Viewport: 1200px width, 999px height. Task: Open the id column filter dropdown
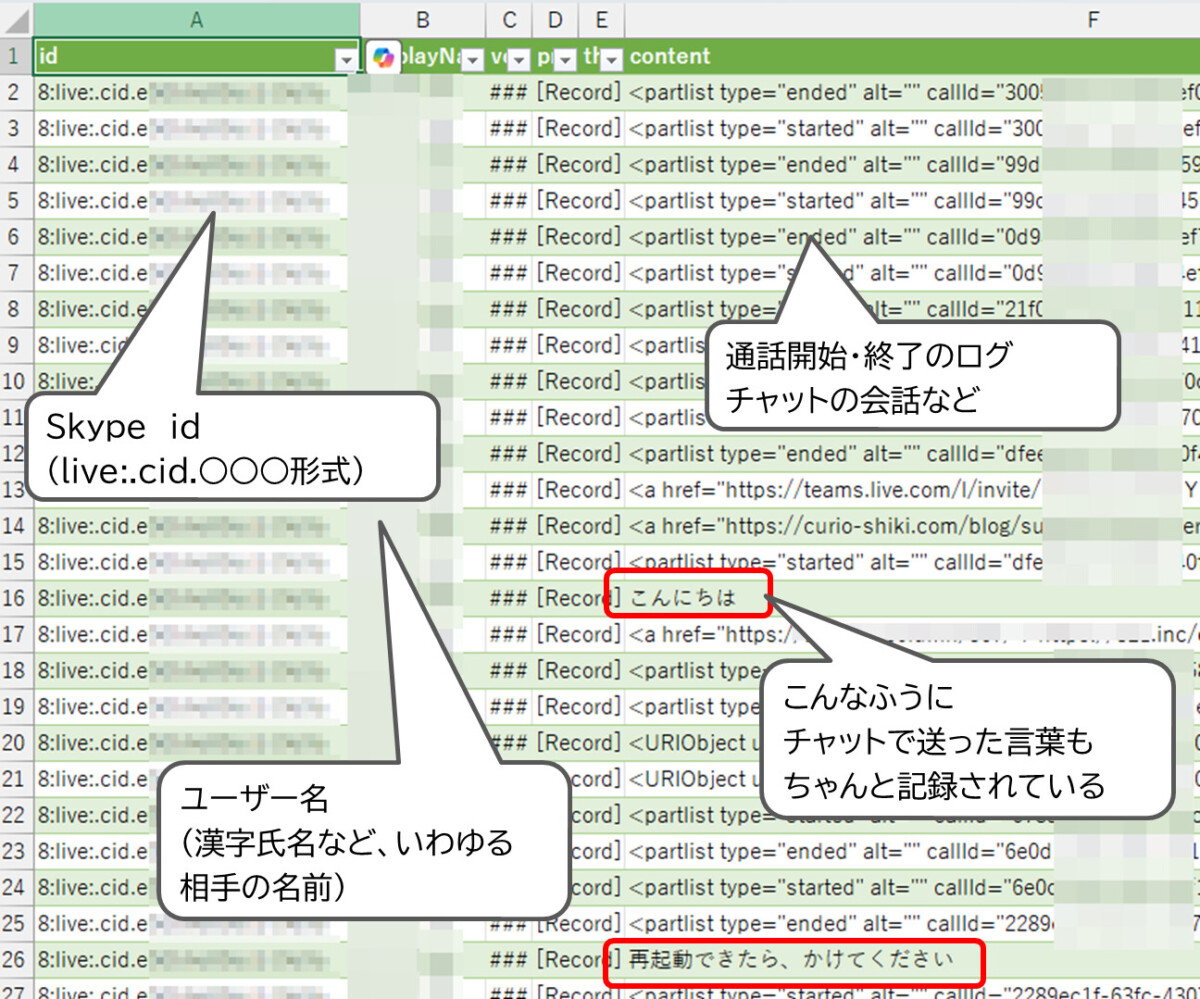346,59
